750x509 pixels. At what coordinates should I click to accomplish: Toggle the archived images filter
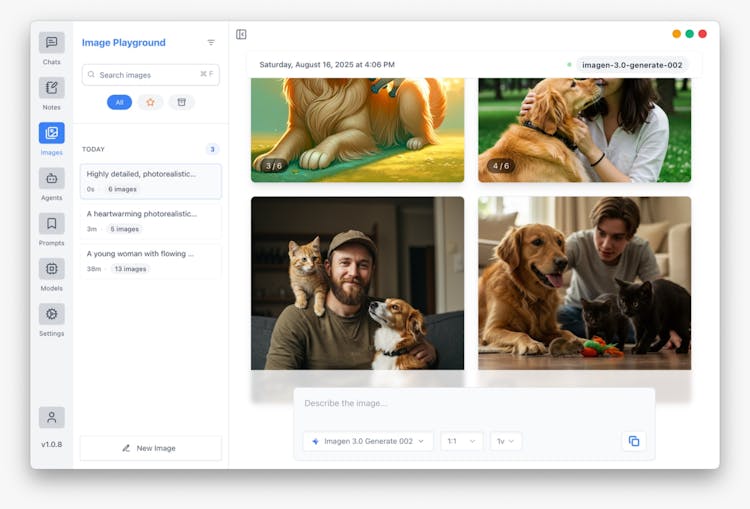(x=181, y=102)
